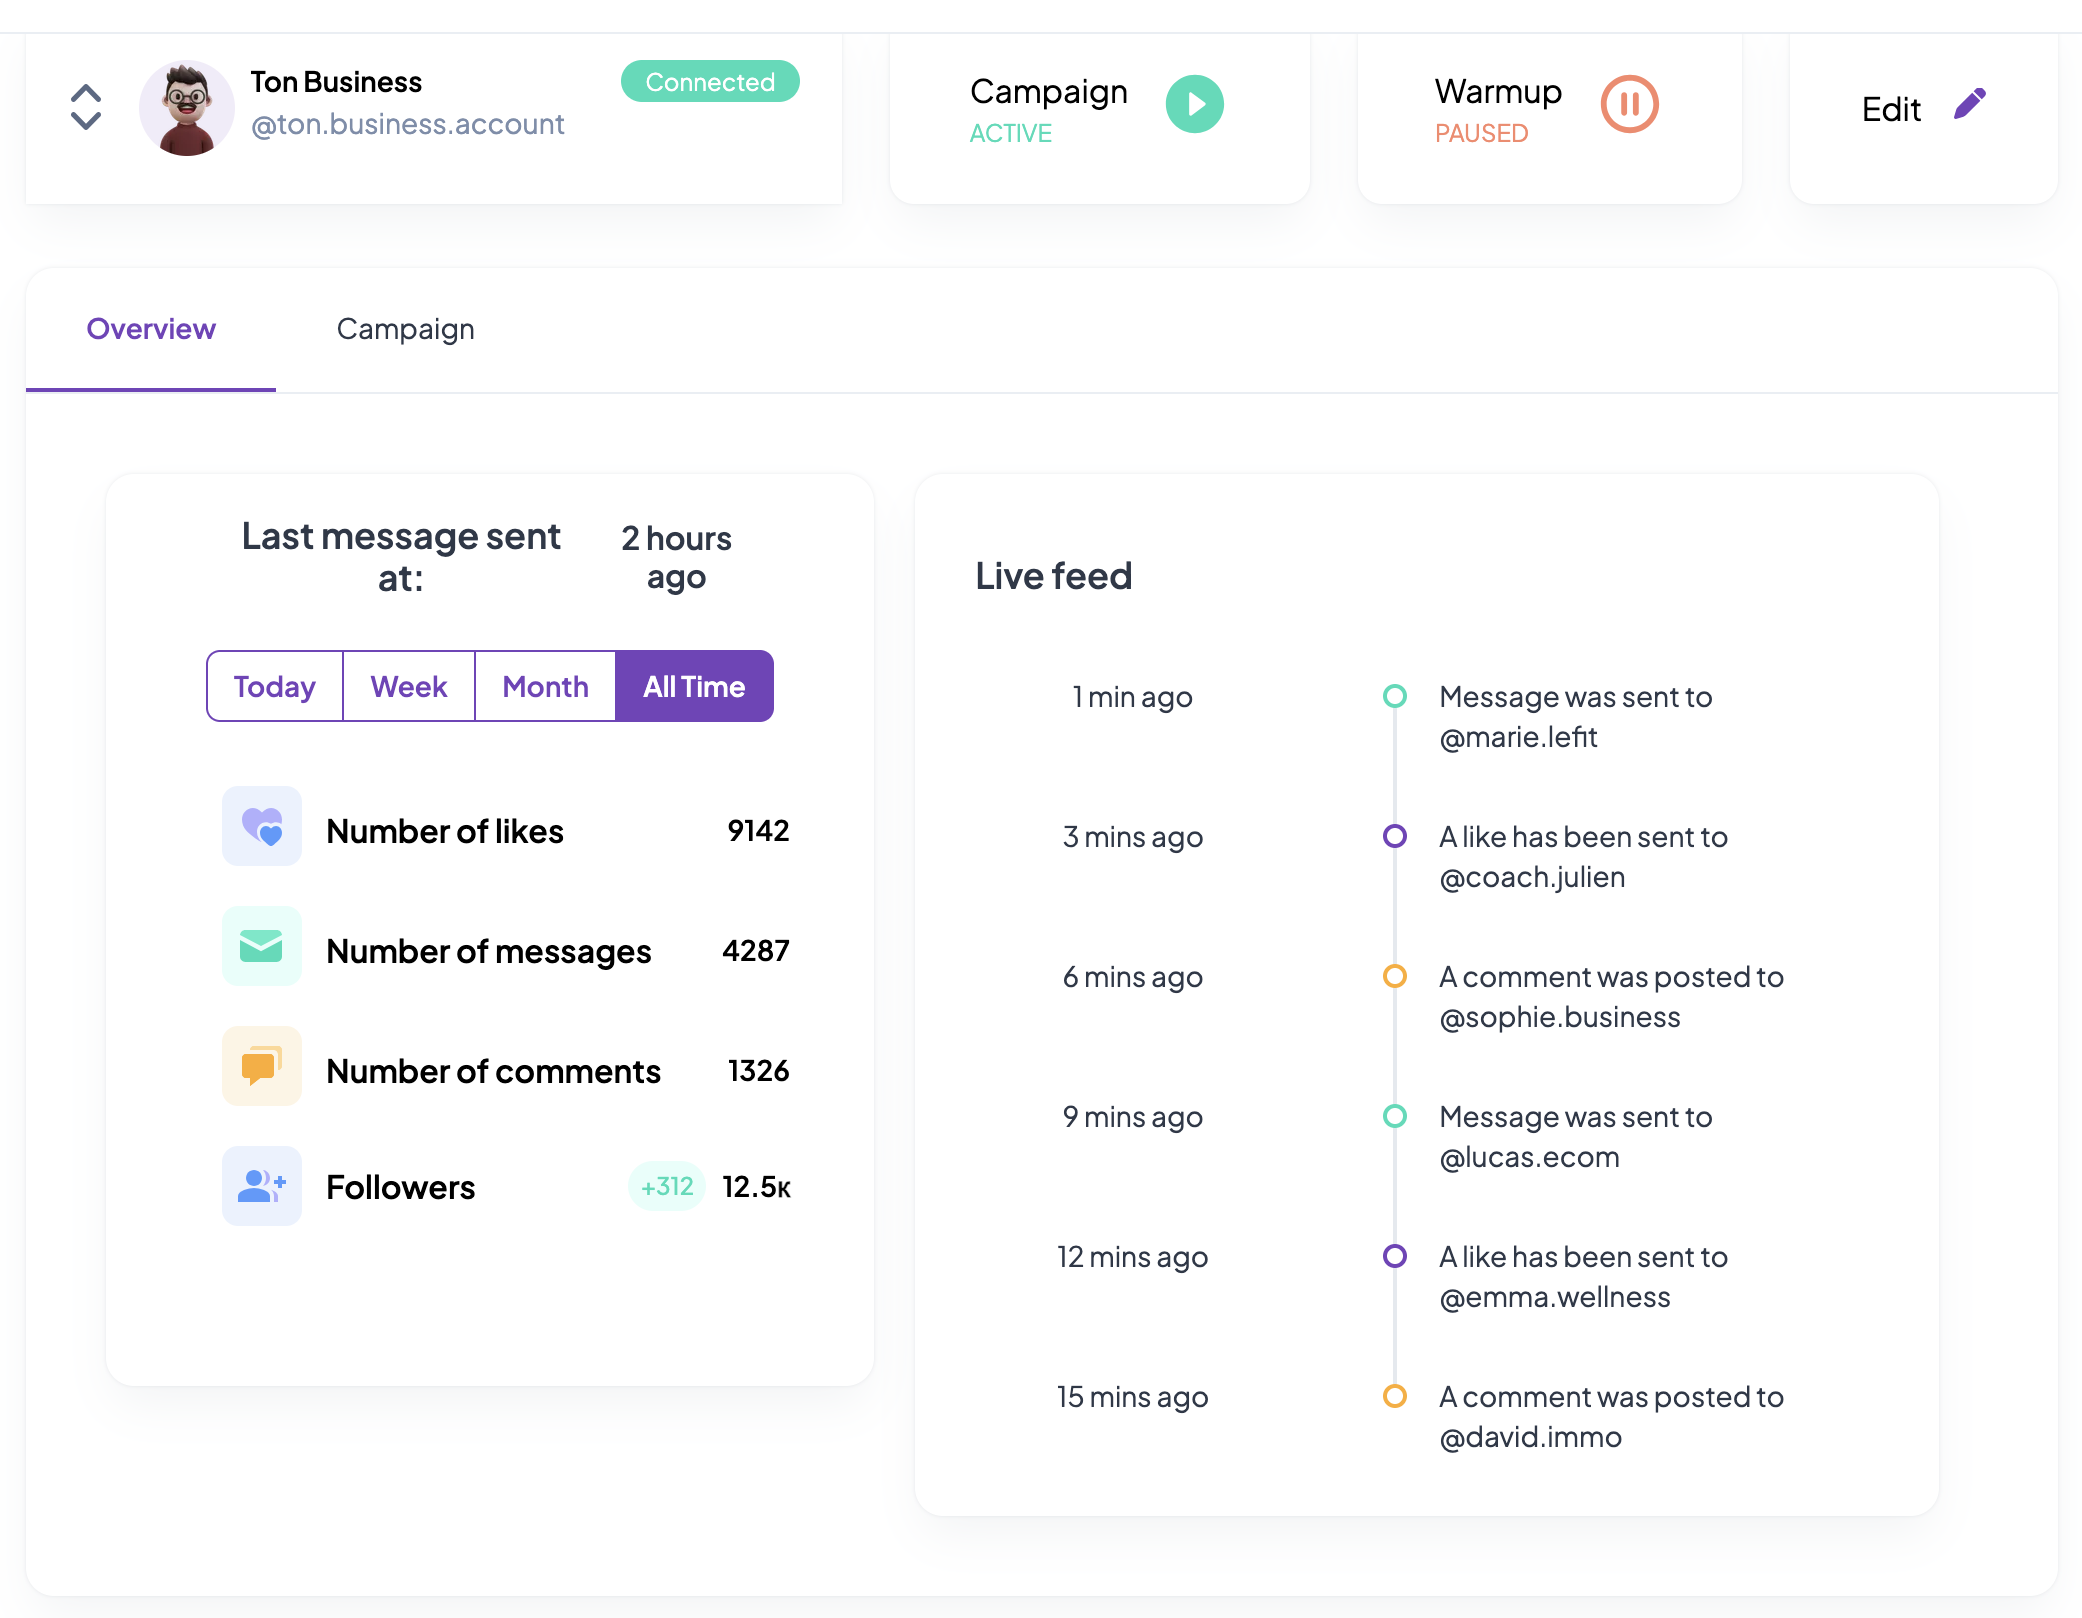The image size is (2082, 1618).
Task: Click the +312 followers badge
Action: tap(667, 1187)
